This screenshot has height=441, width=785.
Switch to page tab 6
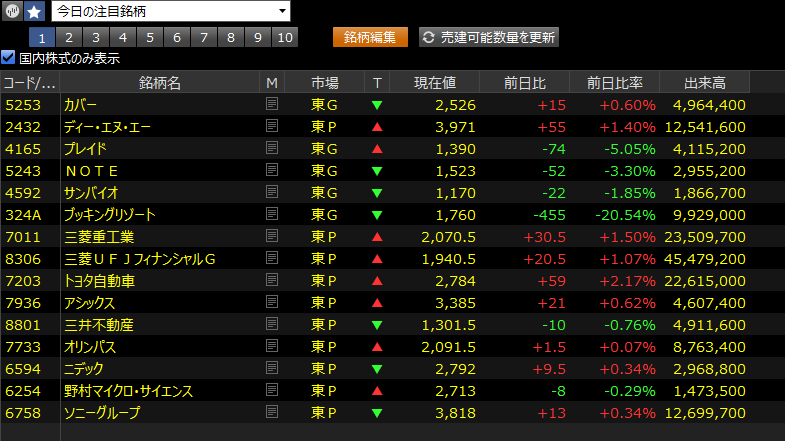177,38
